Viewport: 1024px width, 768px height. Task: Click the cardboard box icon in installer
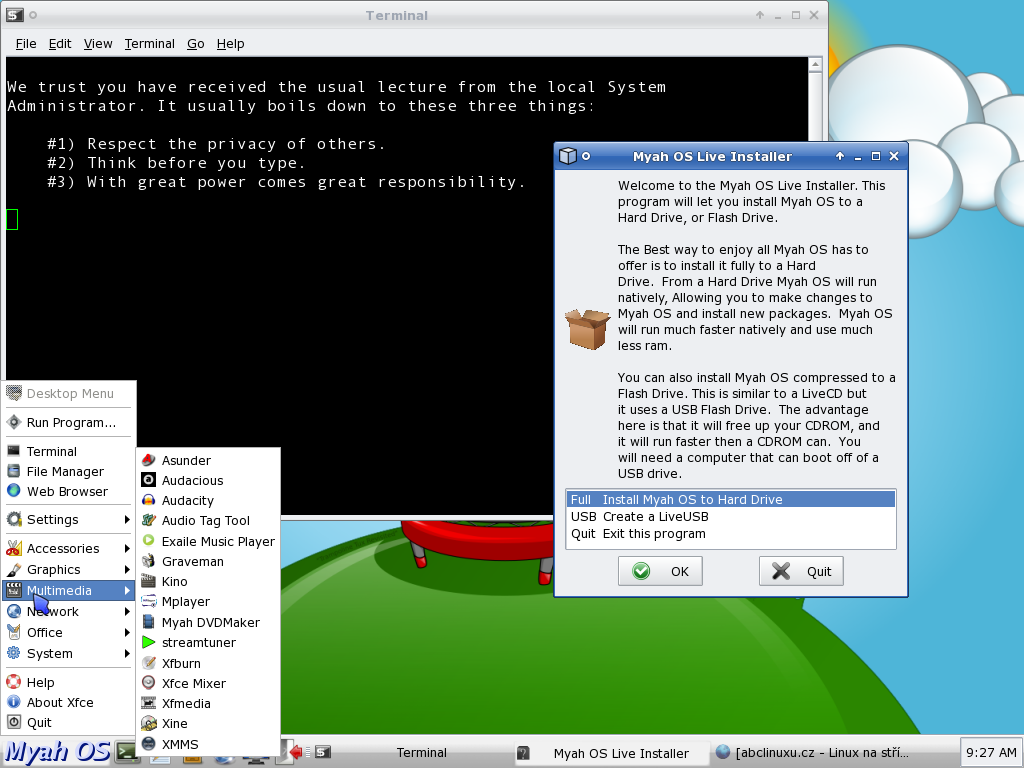pos(588,329)
